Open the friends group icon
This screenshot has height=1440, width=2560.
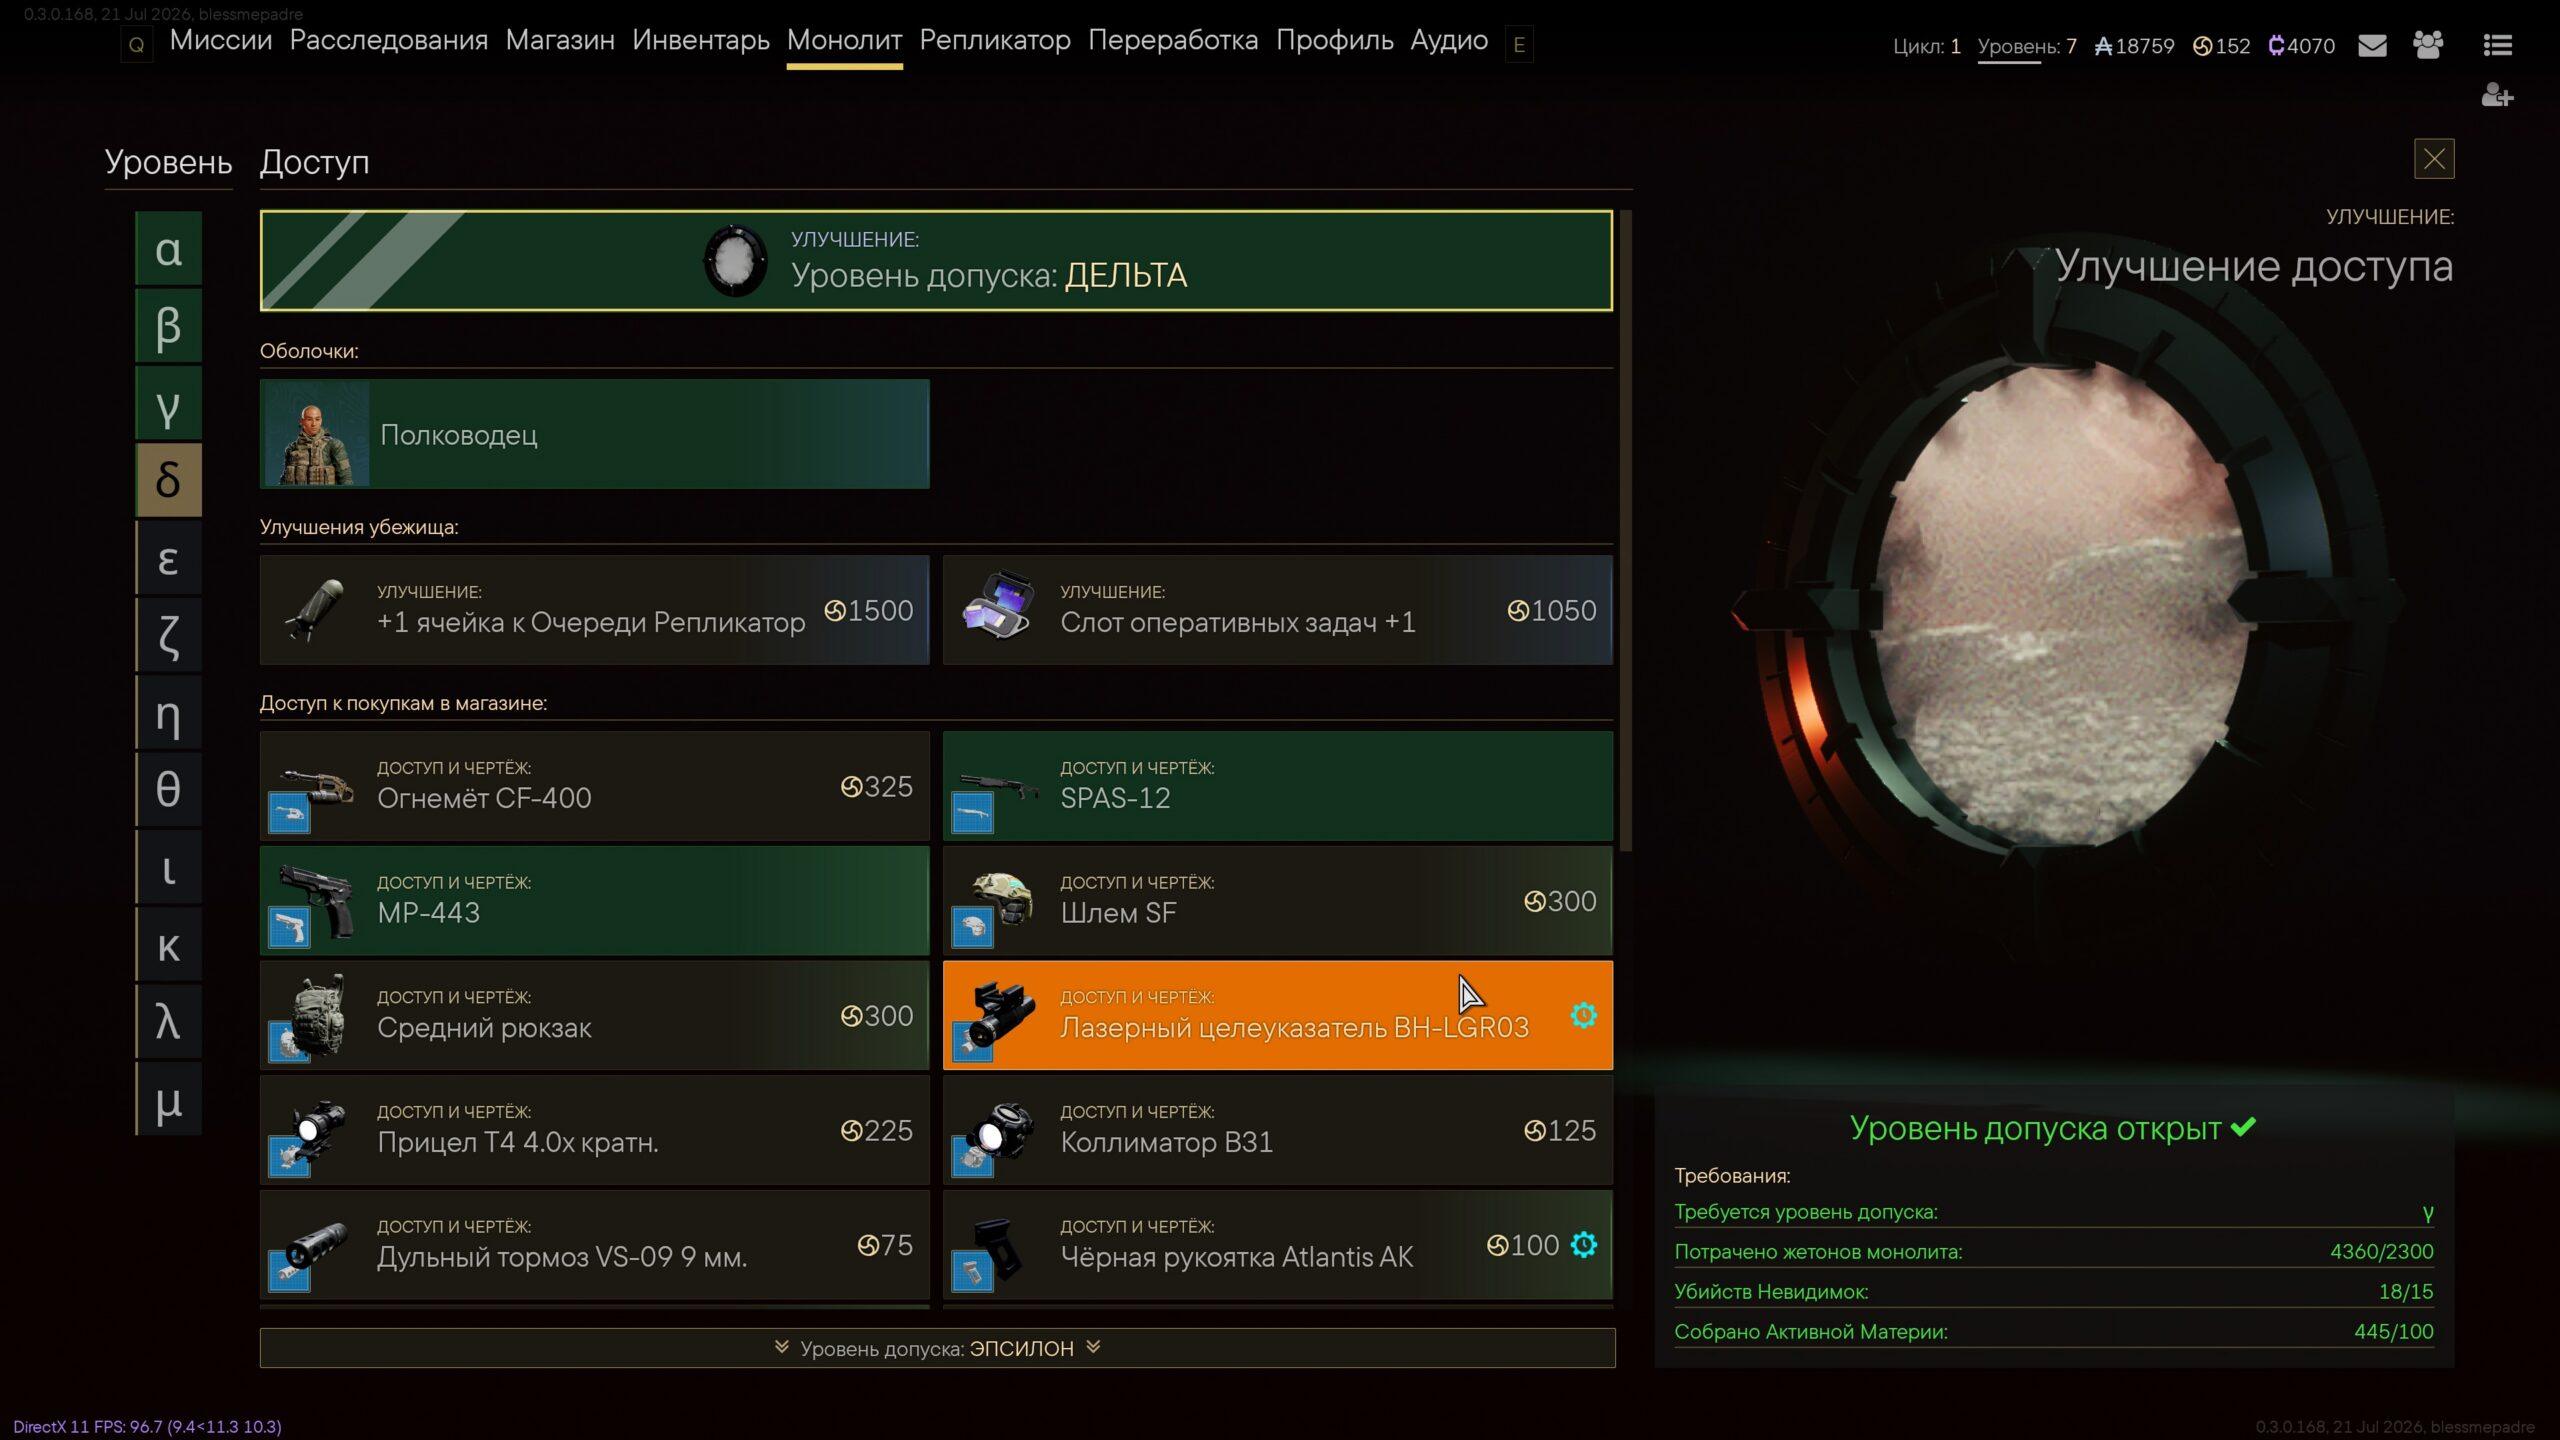(2428, 45)
